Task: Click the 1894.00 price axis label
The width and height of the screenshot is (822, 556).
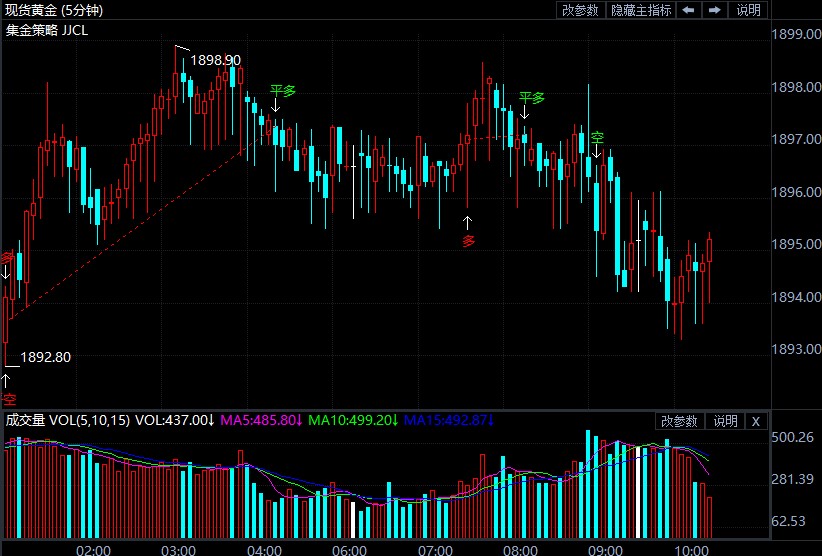Action: [x=796, y=297]
